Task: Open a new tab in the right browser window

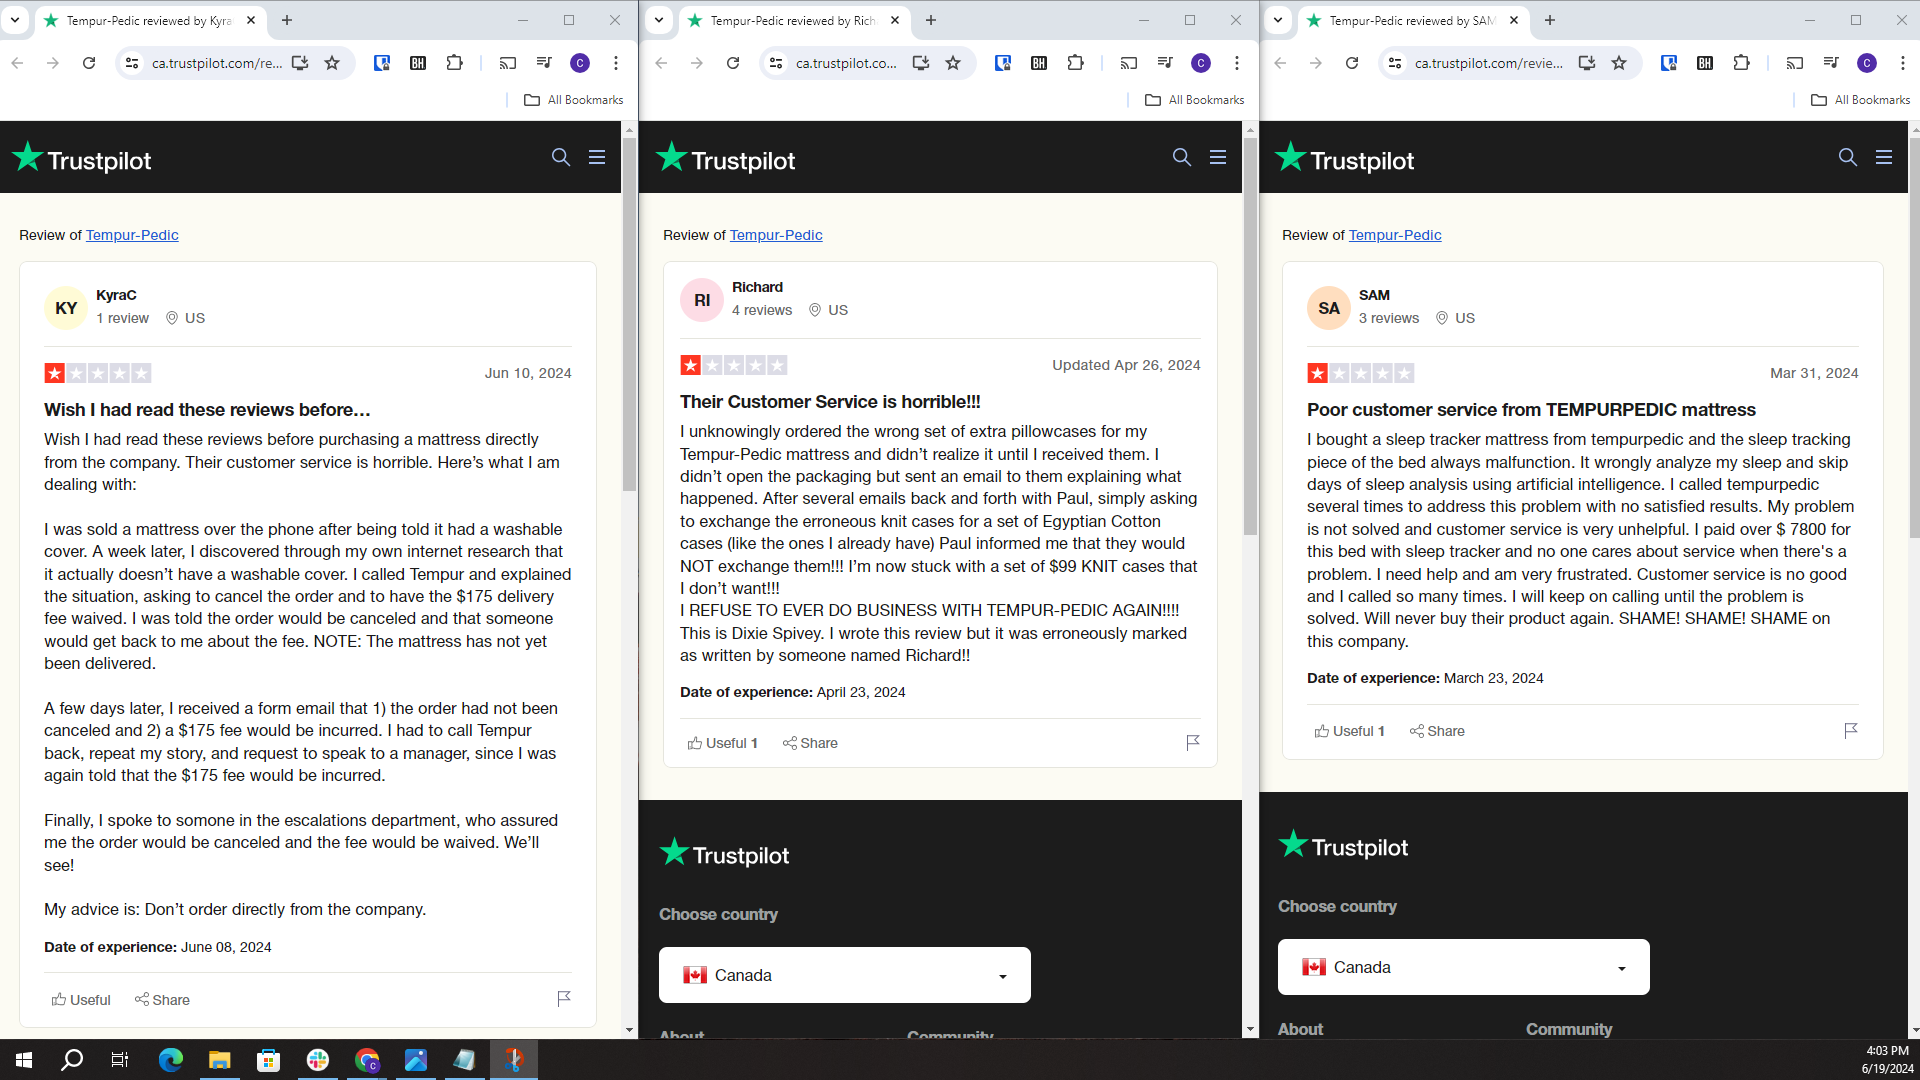Action: (x=1550, y=20)
